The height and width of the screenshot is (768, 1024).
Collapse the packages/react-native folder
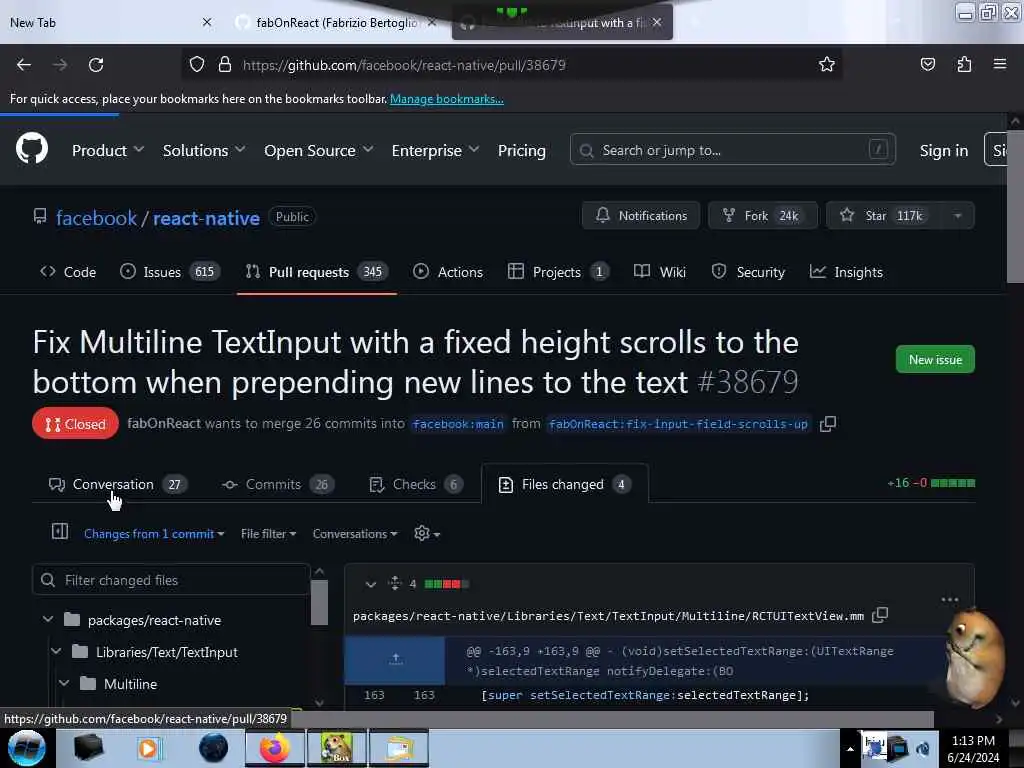[48, 619]
